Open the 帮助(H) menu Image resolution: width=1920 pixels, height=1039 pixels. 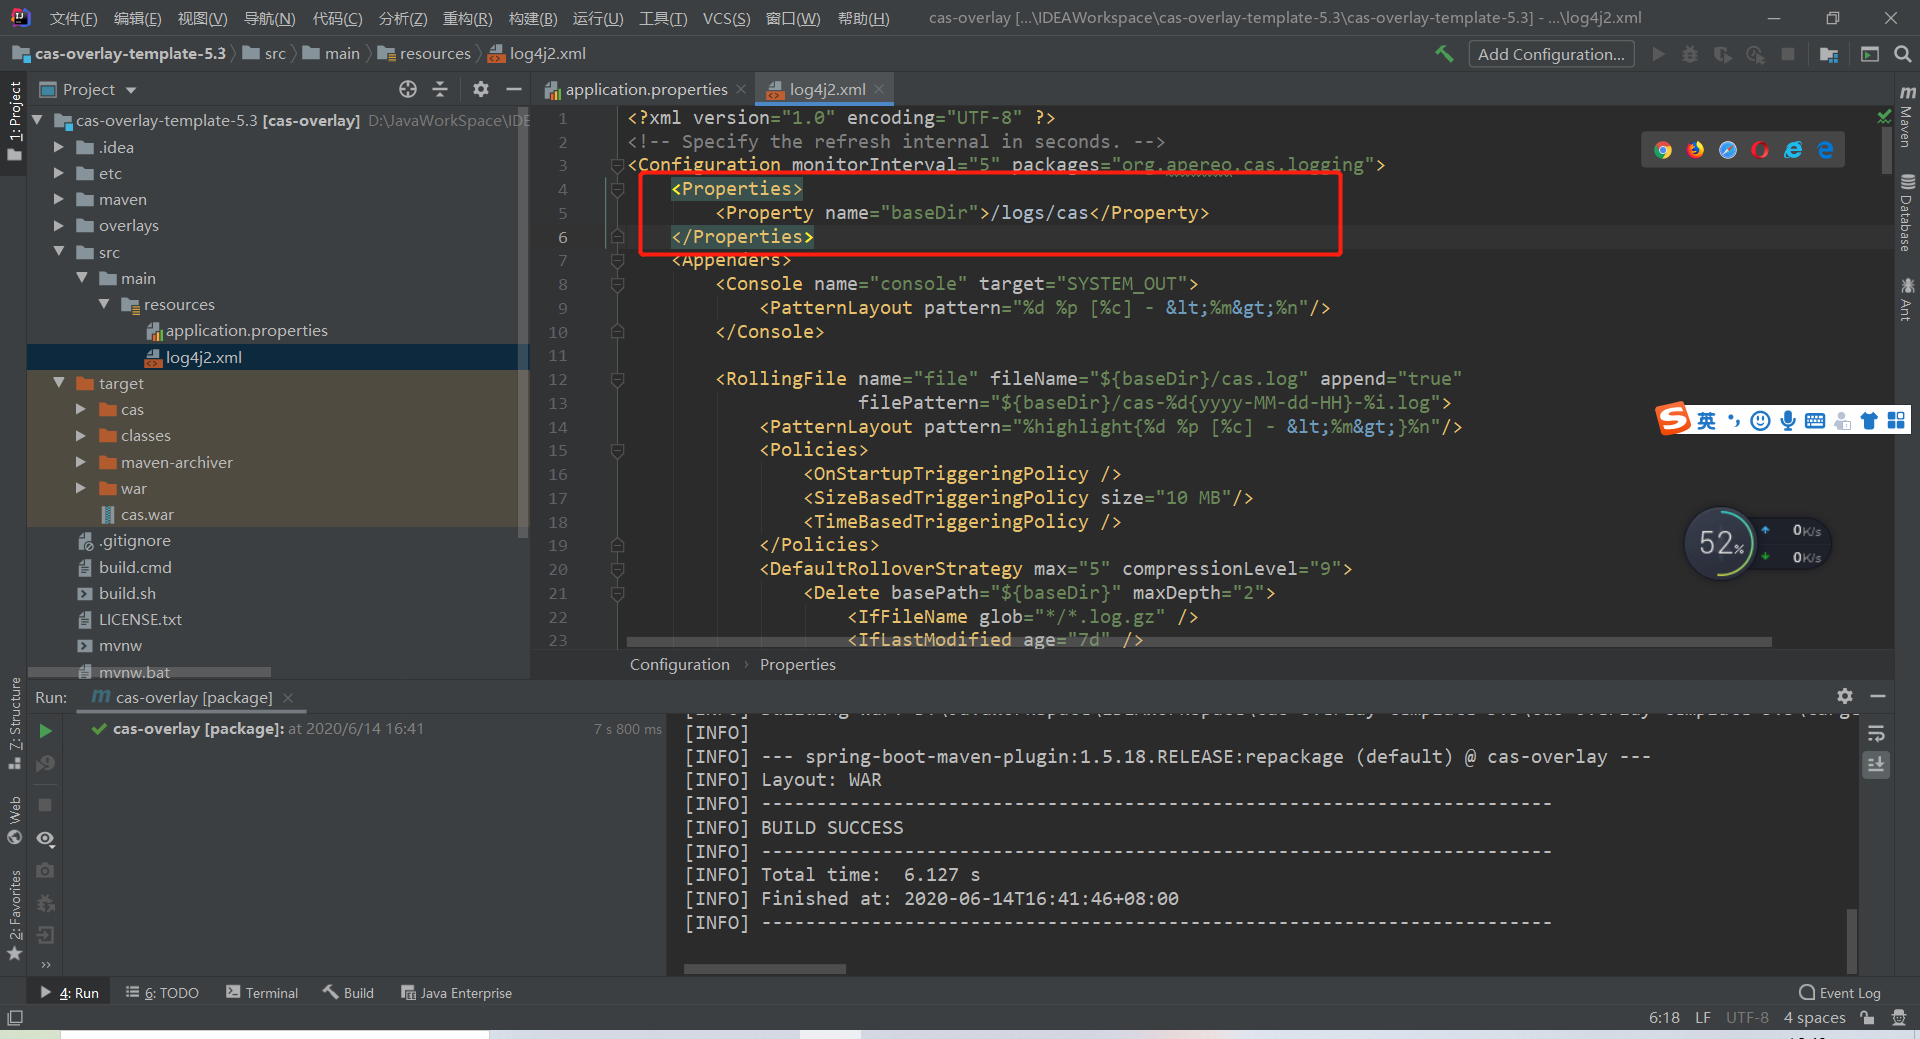(x=863, y=18)
